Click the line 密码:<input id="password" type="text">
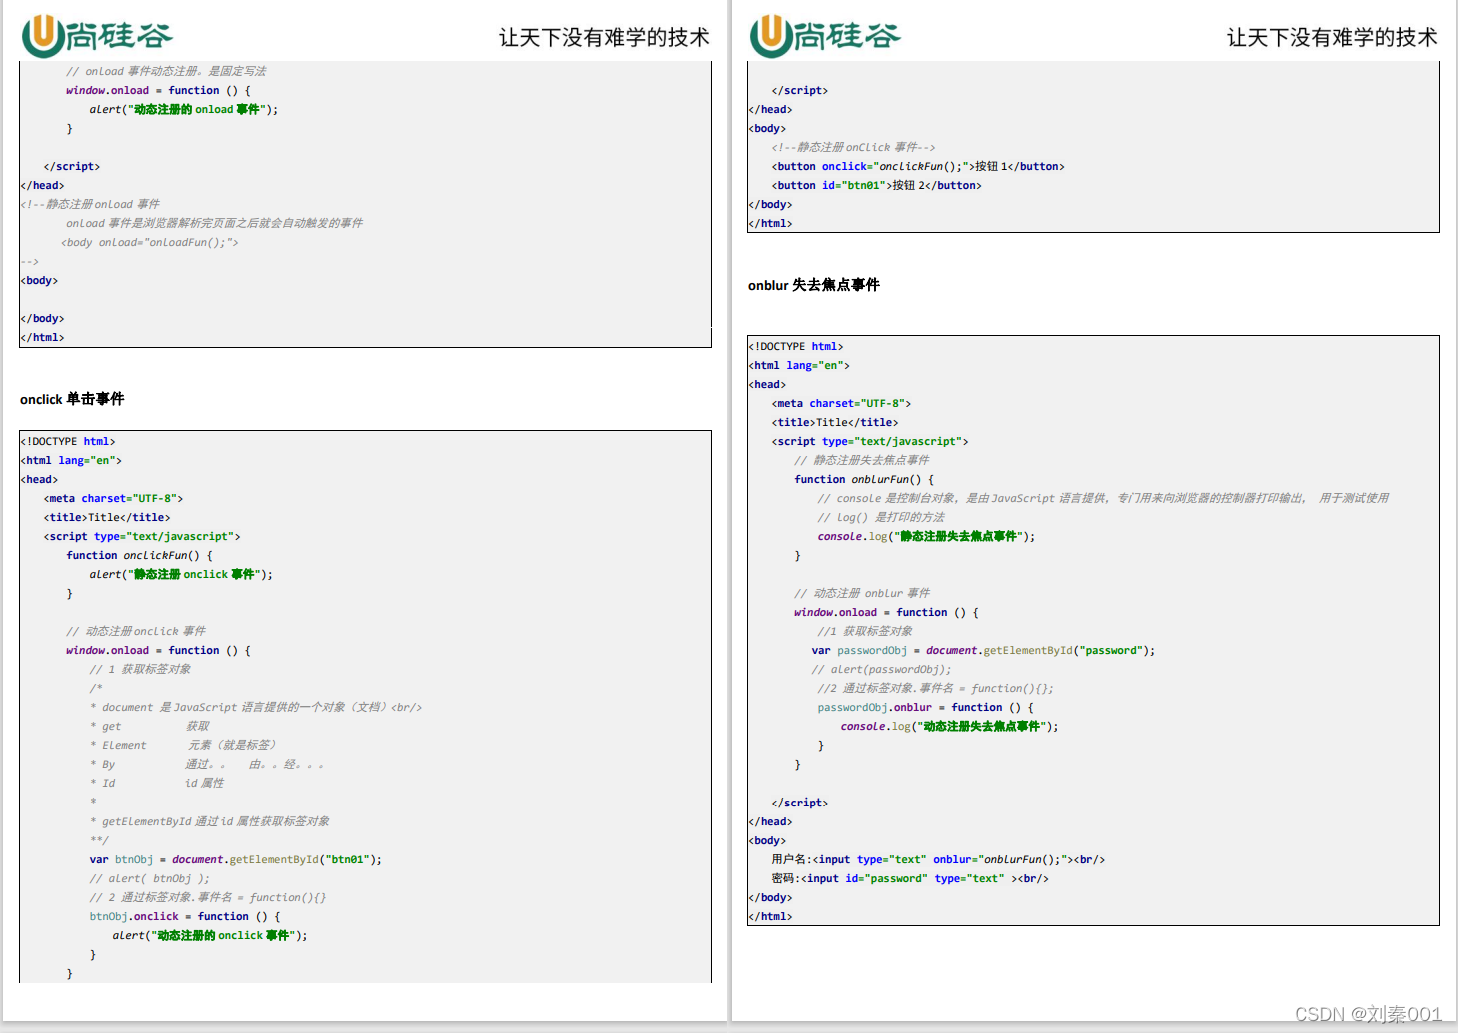This screenshot has width=1458, height=1033. (910, 878)
